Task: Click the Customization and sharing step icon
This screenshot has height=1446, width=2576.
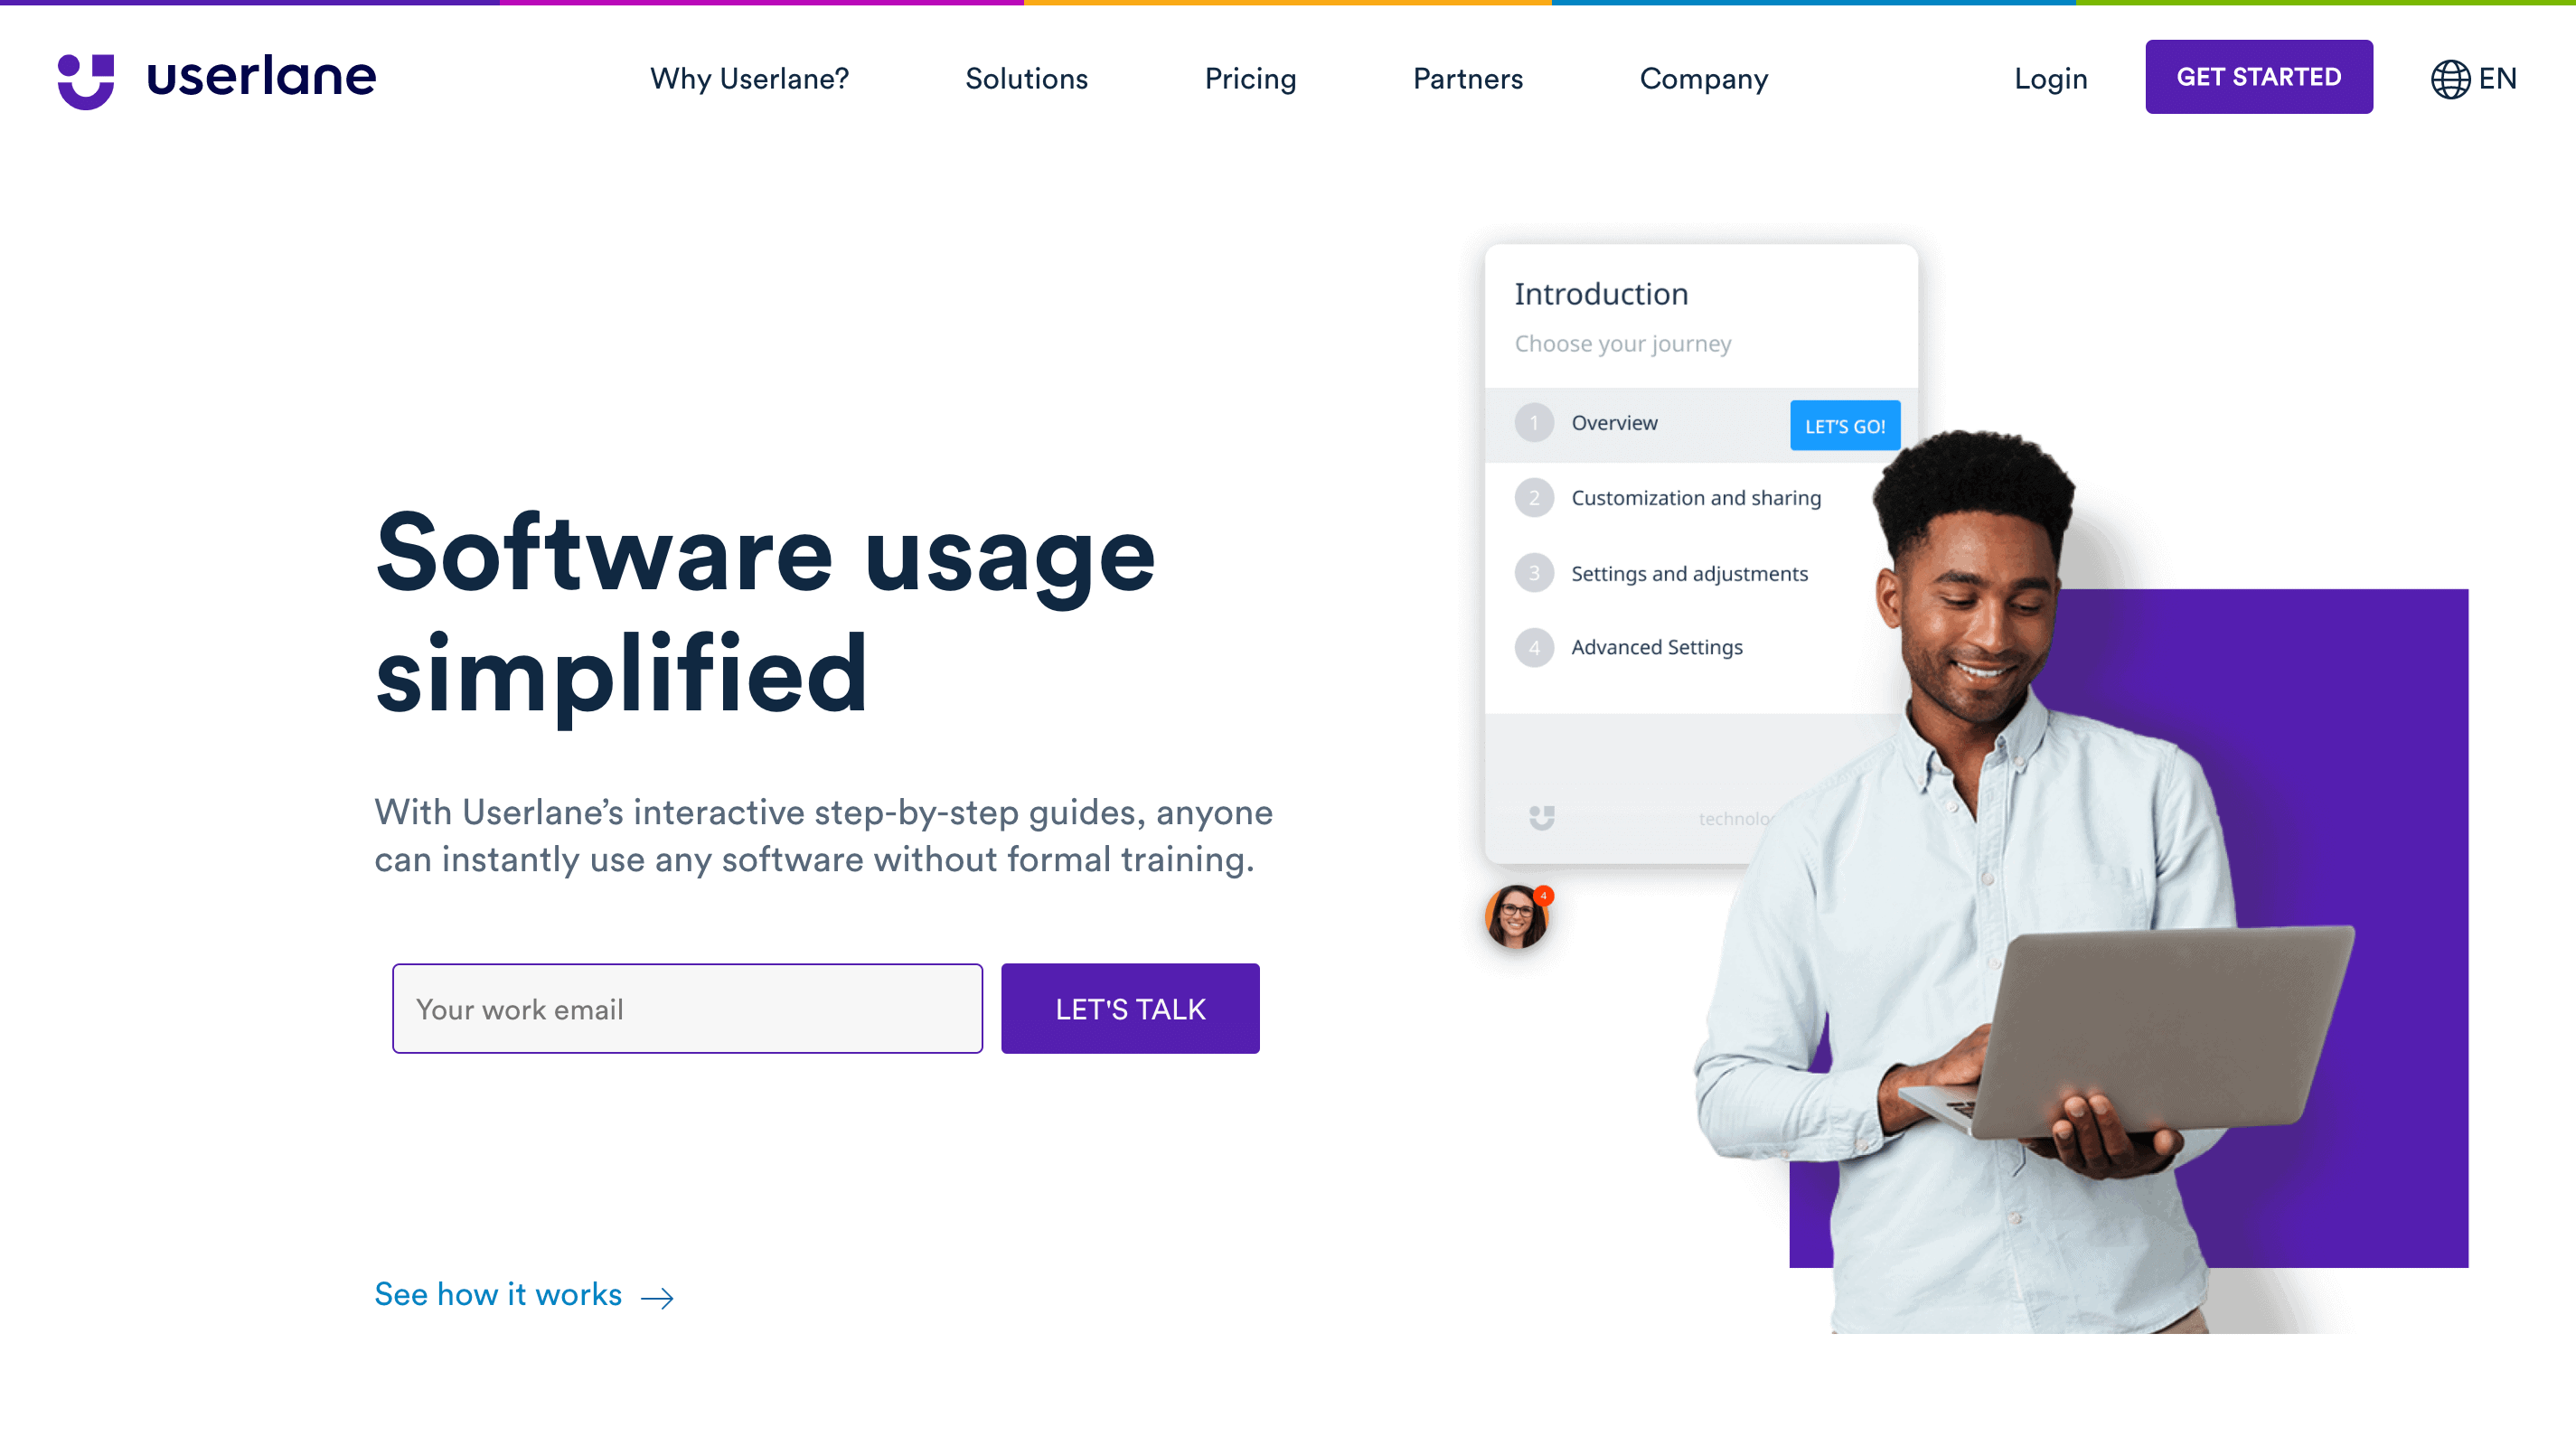Action: coord(1534,497)
